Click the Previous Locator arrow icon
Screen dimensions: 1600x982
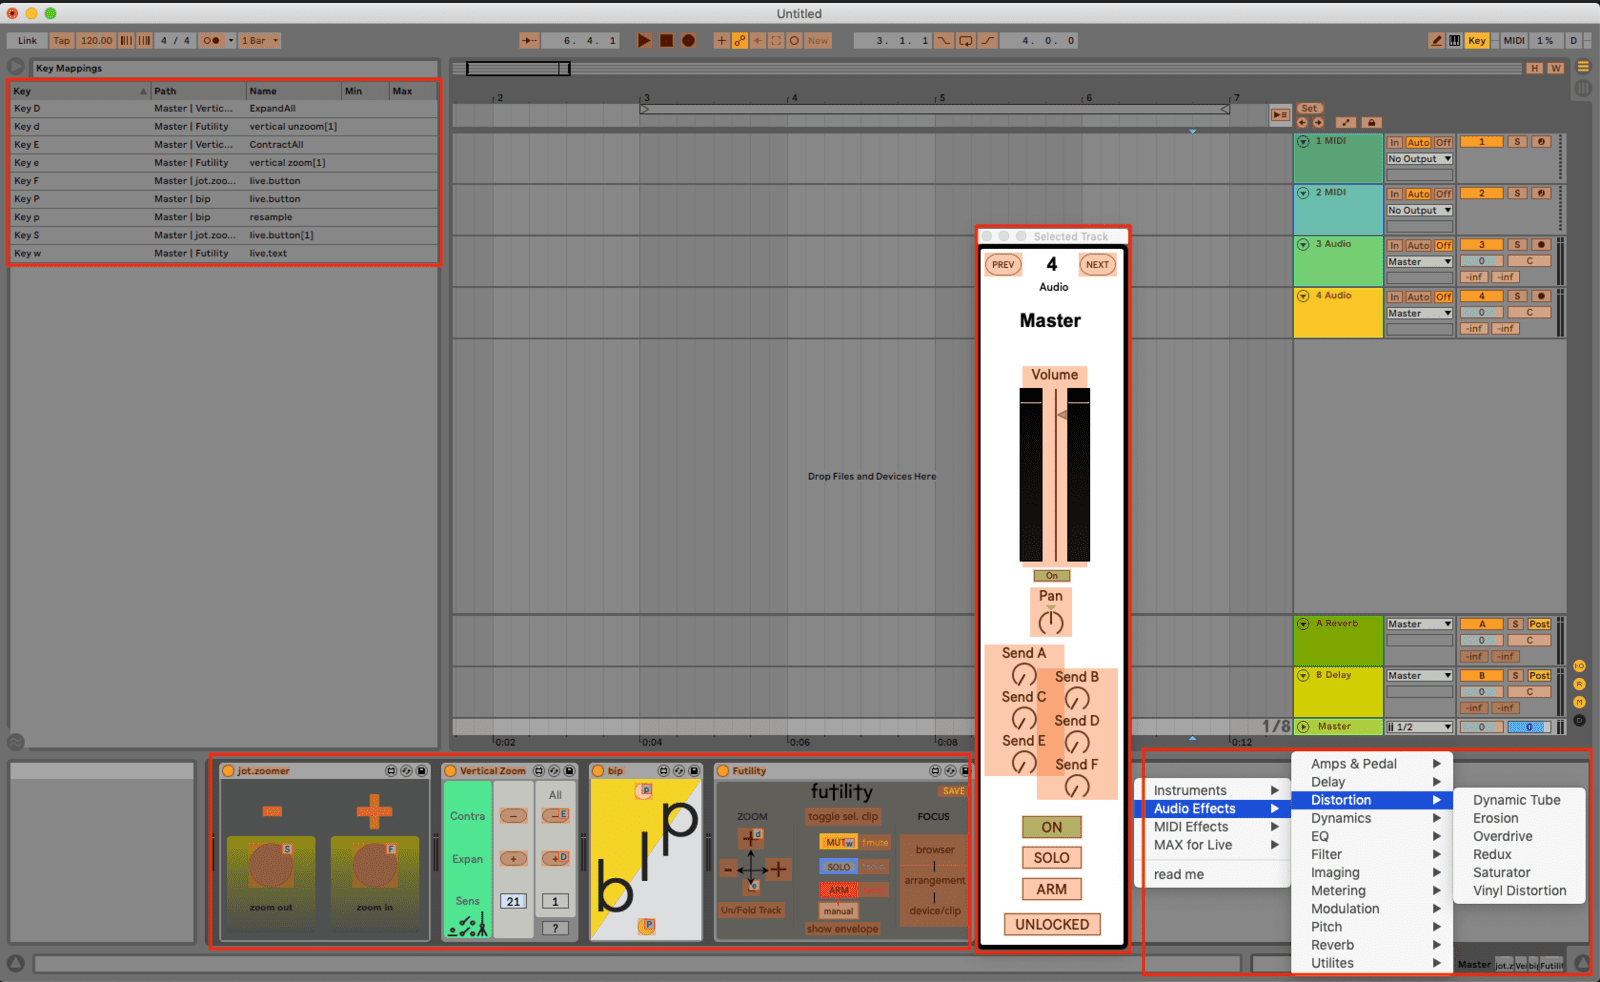click(x=1302, y=123)
